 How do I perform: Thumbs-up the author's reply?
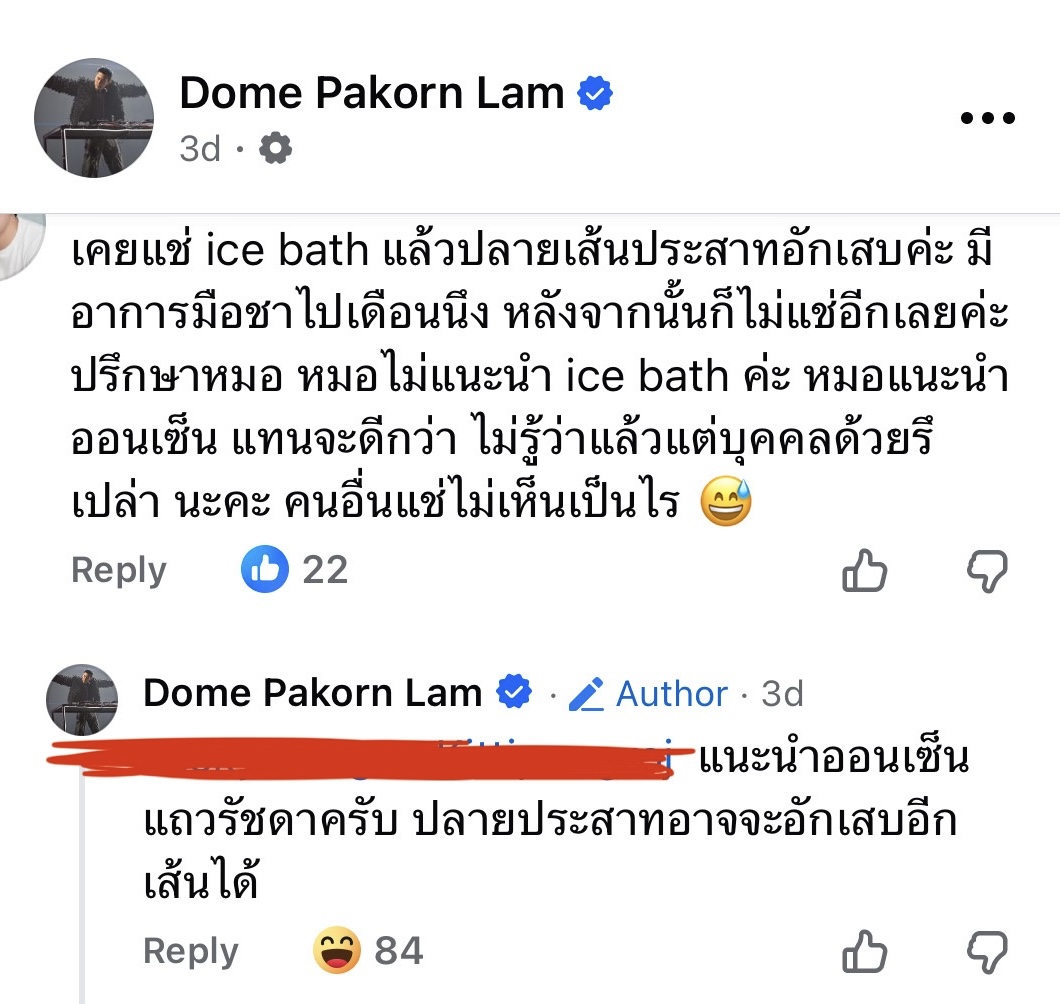[x=865, y=951]
